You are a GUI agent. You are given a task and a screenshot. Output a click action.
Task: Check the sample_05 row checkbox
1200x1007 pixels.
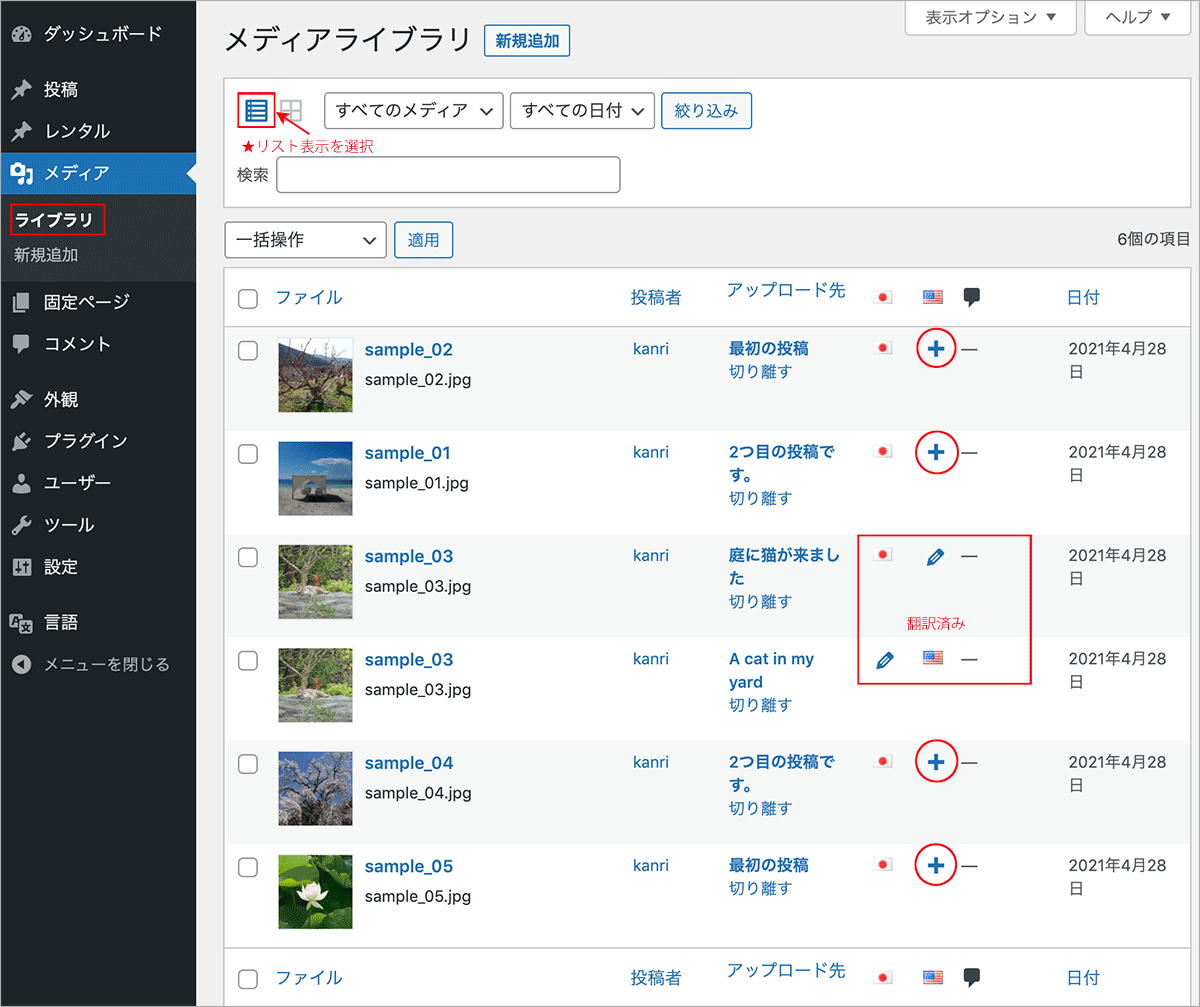click(x=248, y=867)
